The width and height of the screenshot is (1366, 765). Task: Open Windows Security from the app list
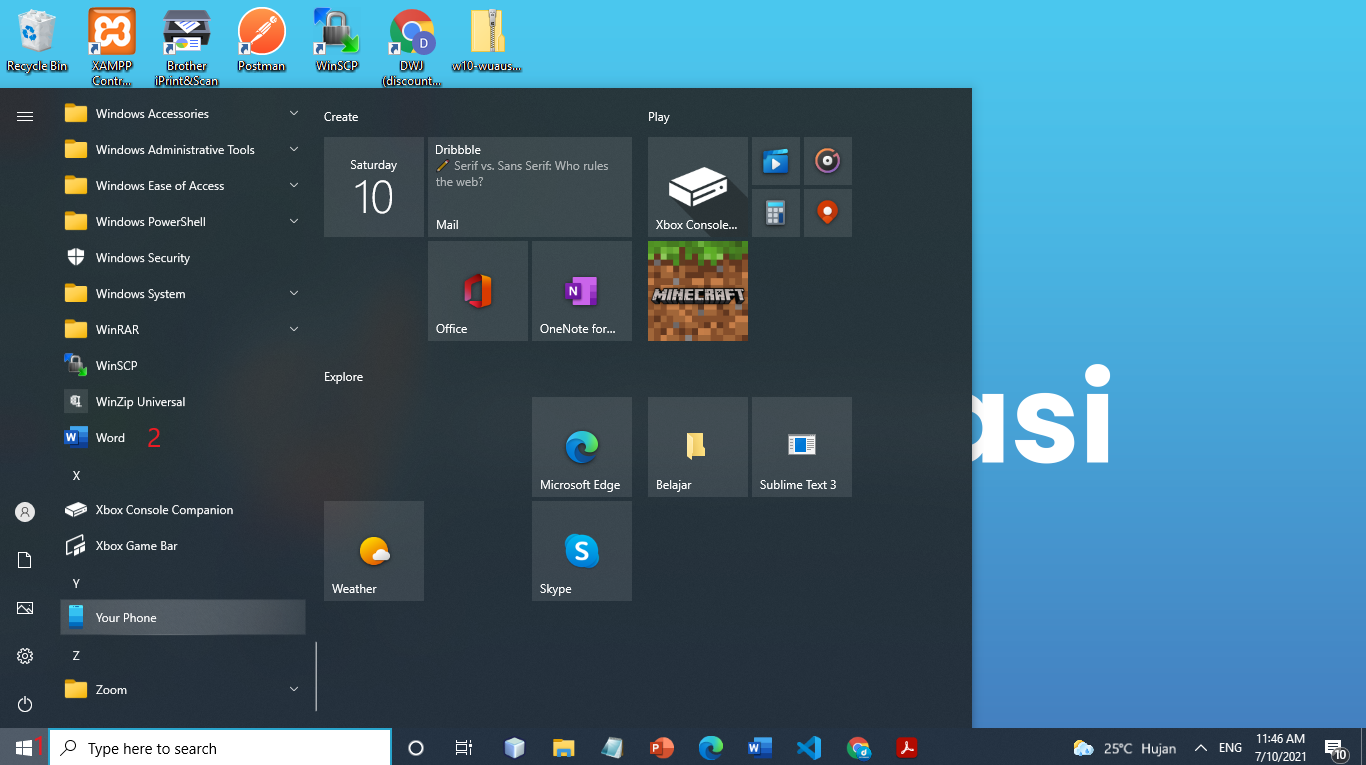[183, 258]
